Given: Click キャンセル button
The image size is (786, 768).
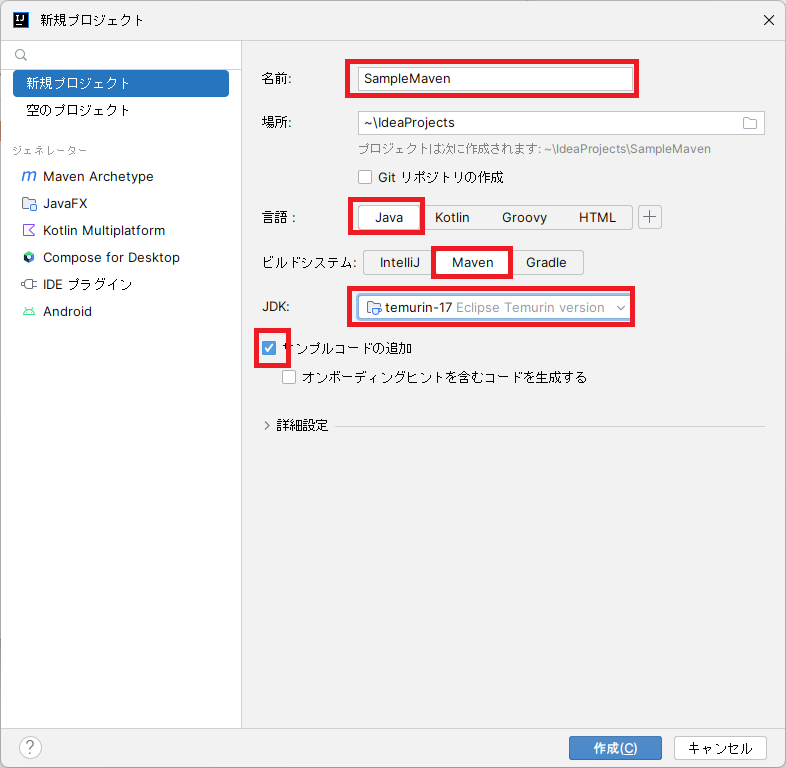Looking at the screenshot, I should [x=720, y=748].
